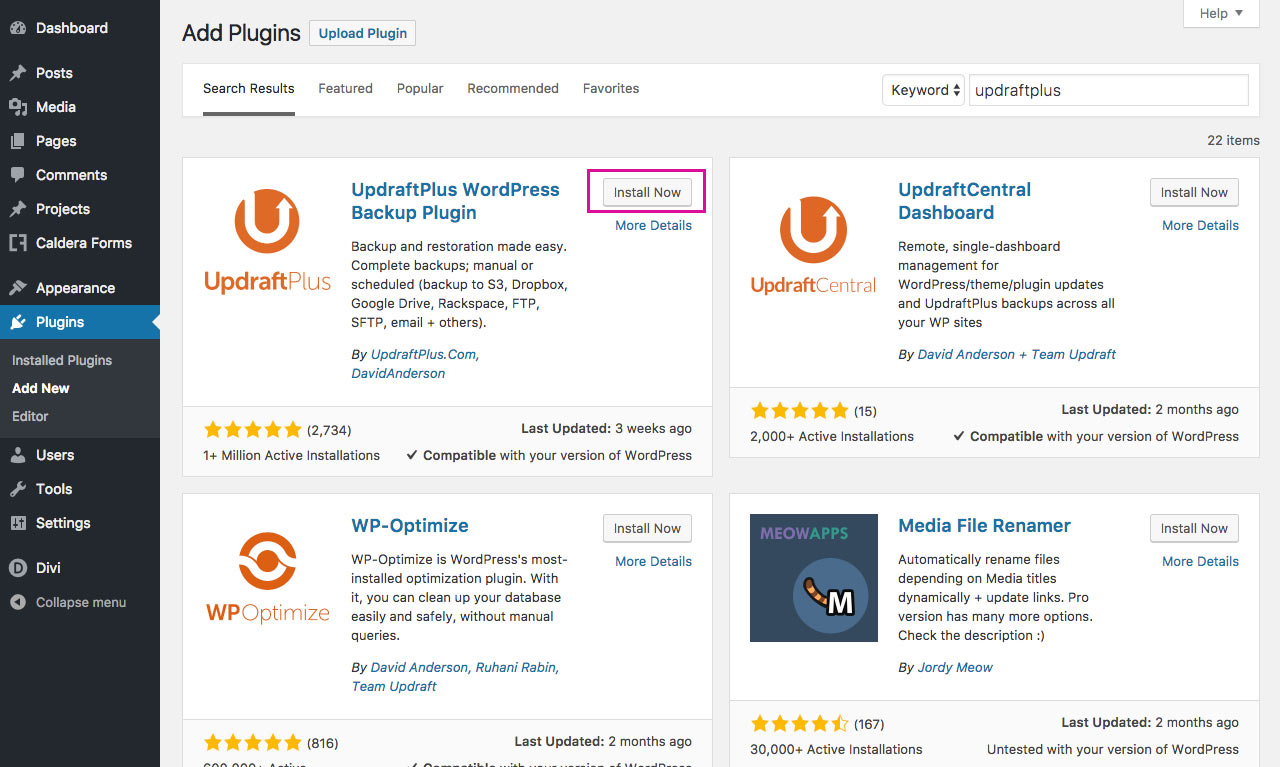Screen dimensions: 1280x767
Task: Click the WP-Optimize plugin logo
Action: click(267, 576)
